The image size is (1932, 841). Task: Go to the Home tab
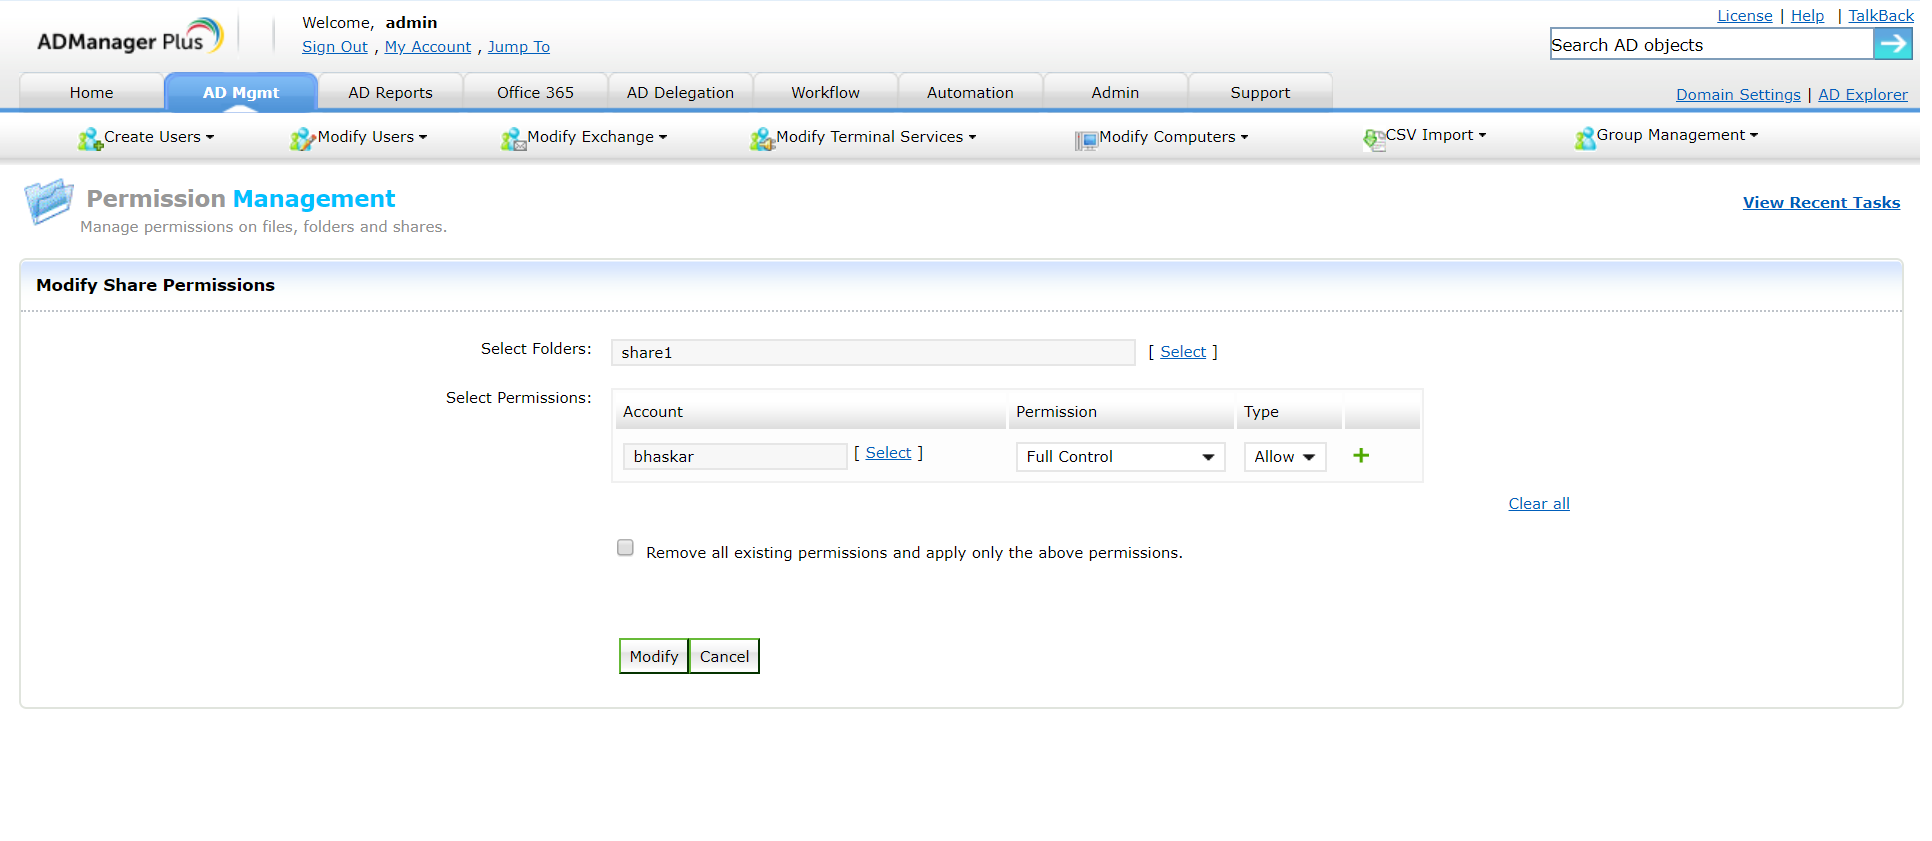pyautogui.click(x=91, y=92)
